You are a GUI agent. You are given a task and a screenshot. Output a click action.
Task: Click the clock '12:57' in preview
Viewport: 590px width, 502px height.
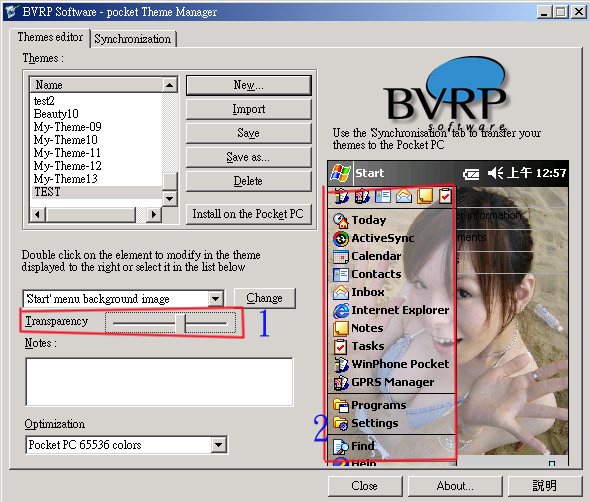point(551,173)
